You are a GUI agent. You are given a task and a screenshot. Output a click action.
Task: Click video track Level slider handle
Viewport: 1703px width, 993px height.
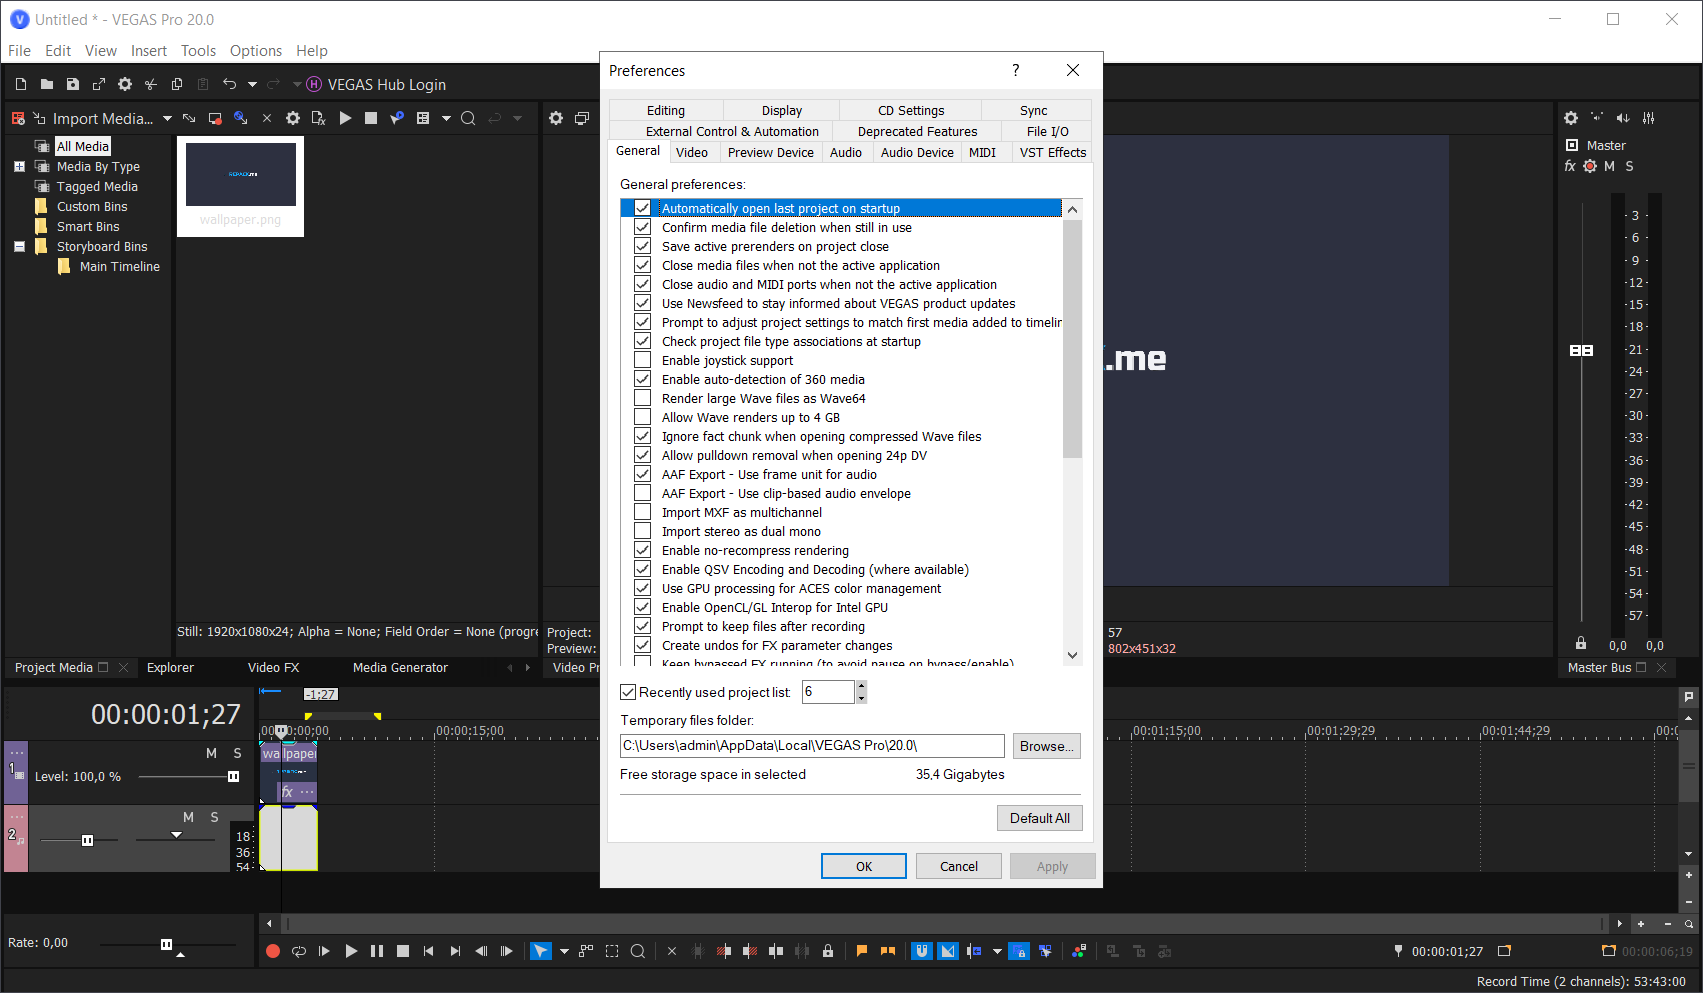[x=234, y=777]
